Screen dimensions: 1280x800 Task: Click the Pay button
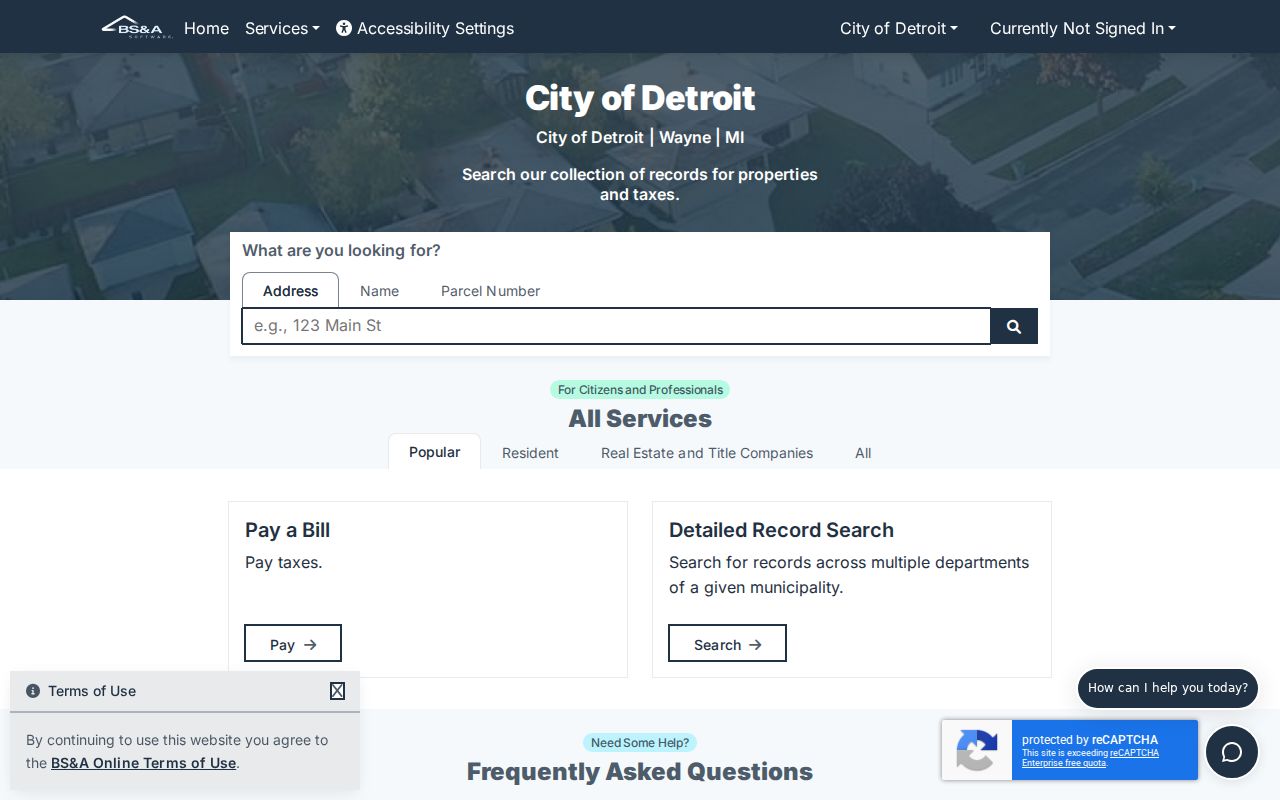(x=293, y=644)
